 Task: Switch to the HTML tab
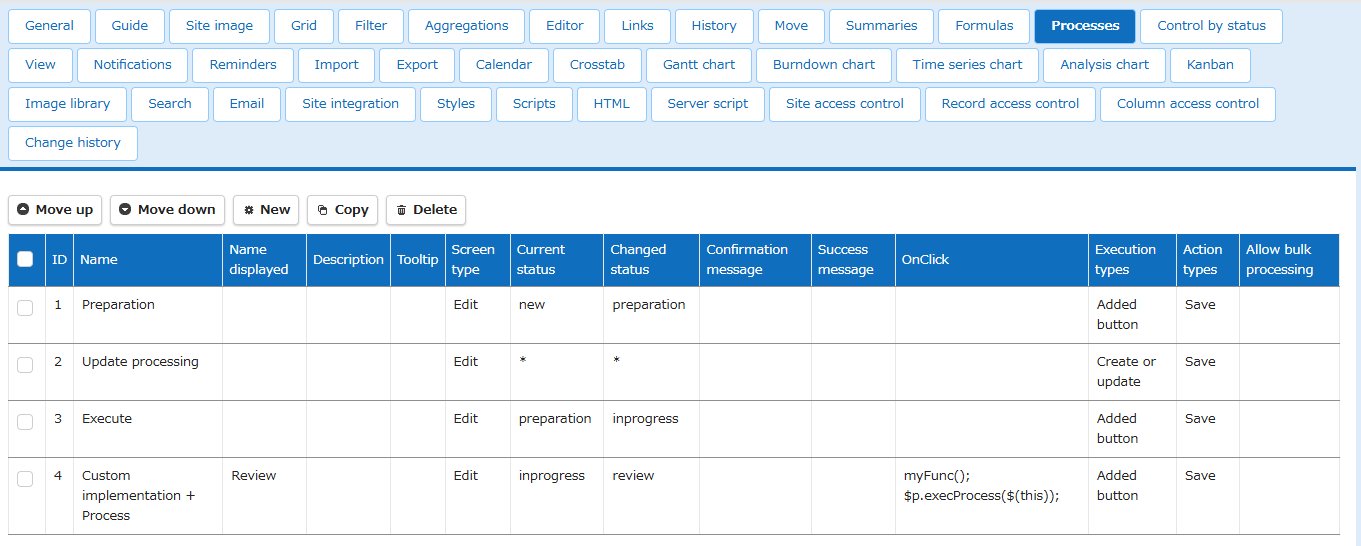(x=612, y=104)
